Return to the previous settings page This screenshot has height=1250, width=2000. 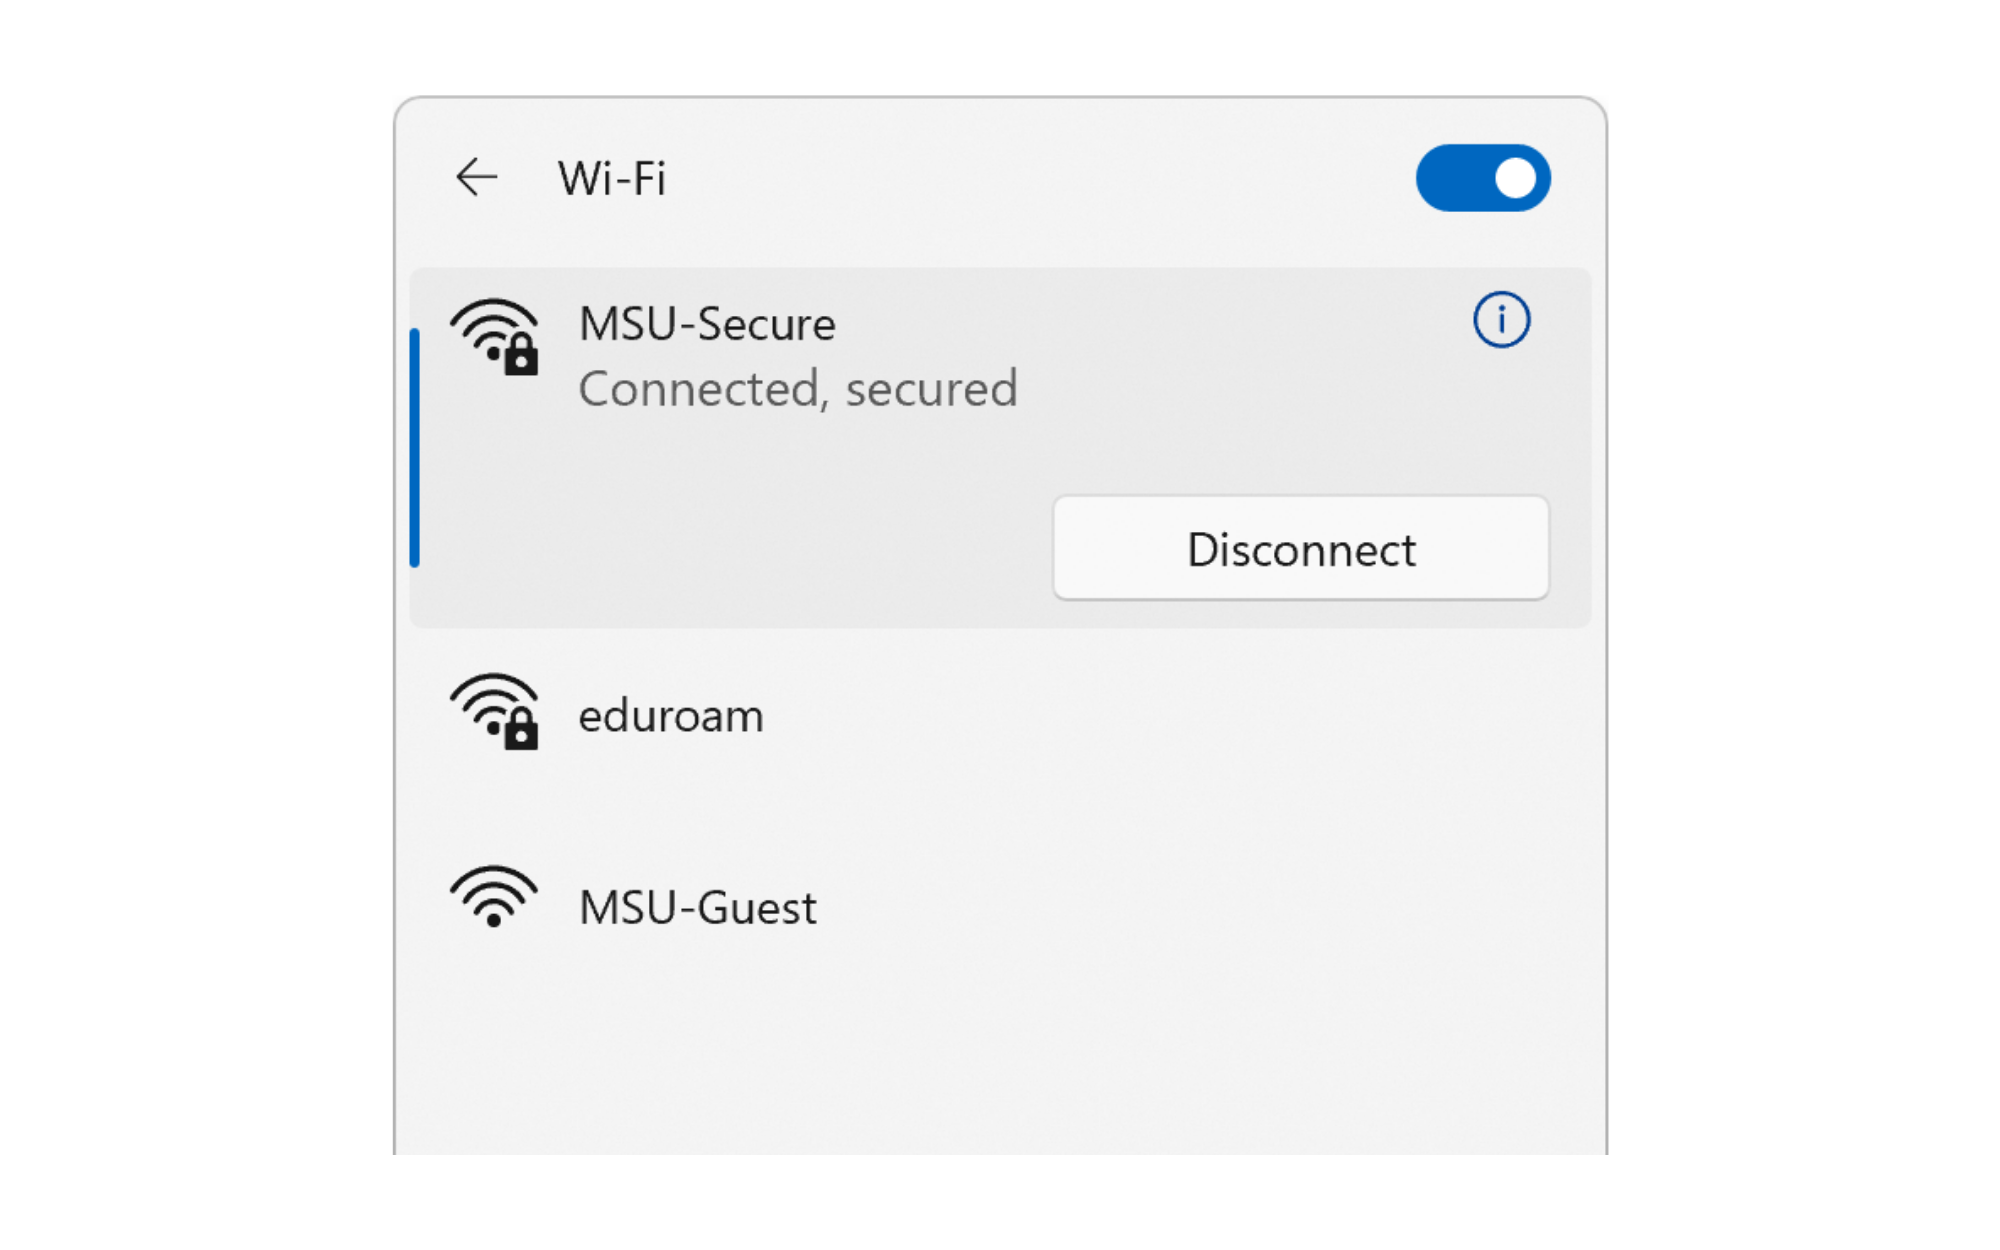(x=477, y=177)
